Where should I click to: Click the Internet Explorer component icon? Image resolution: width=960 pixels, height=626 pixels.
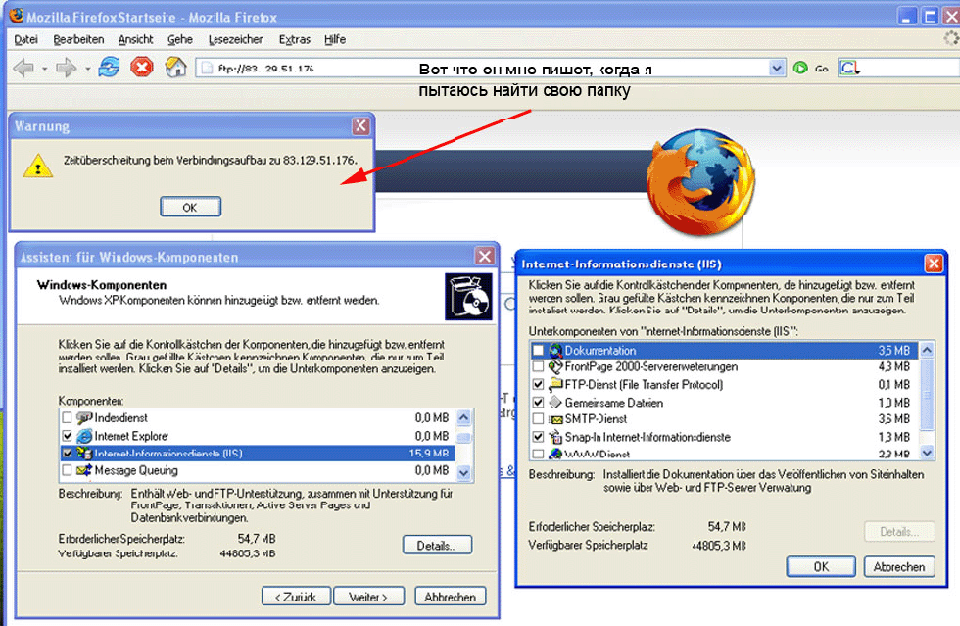(84, 436)
